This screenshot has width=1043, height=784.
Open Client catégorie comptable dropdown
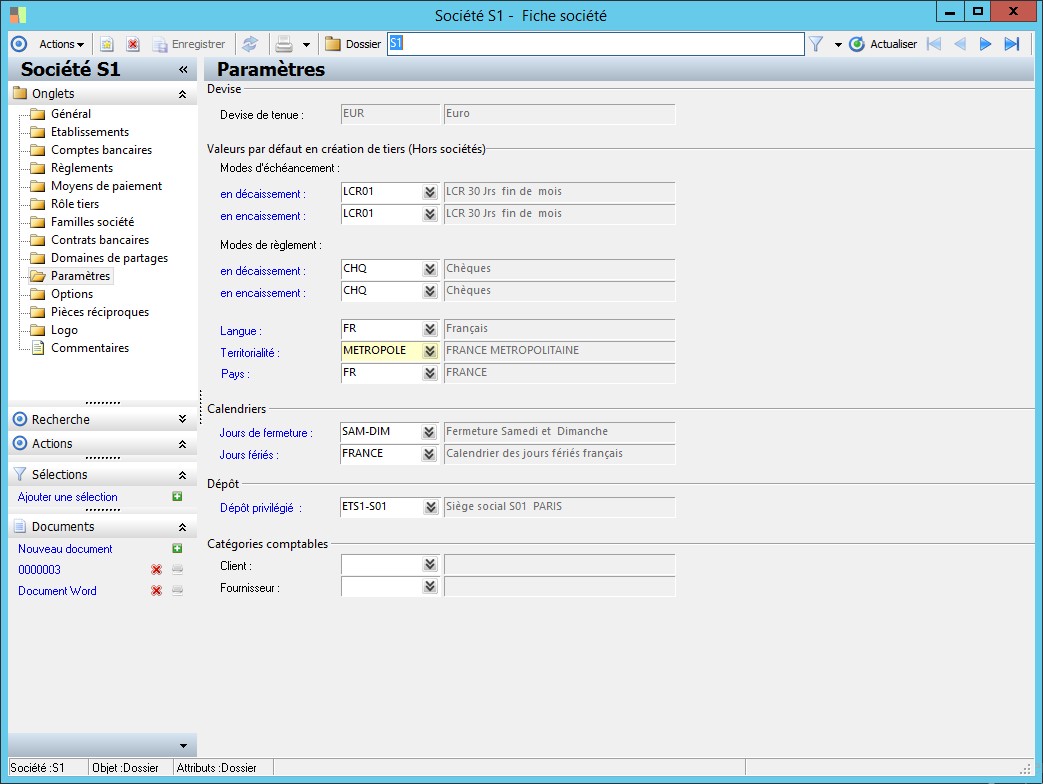click(430, 565)
